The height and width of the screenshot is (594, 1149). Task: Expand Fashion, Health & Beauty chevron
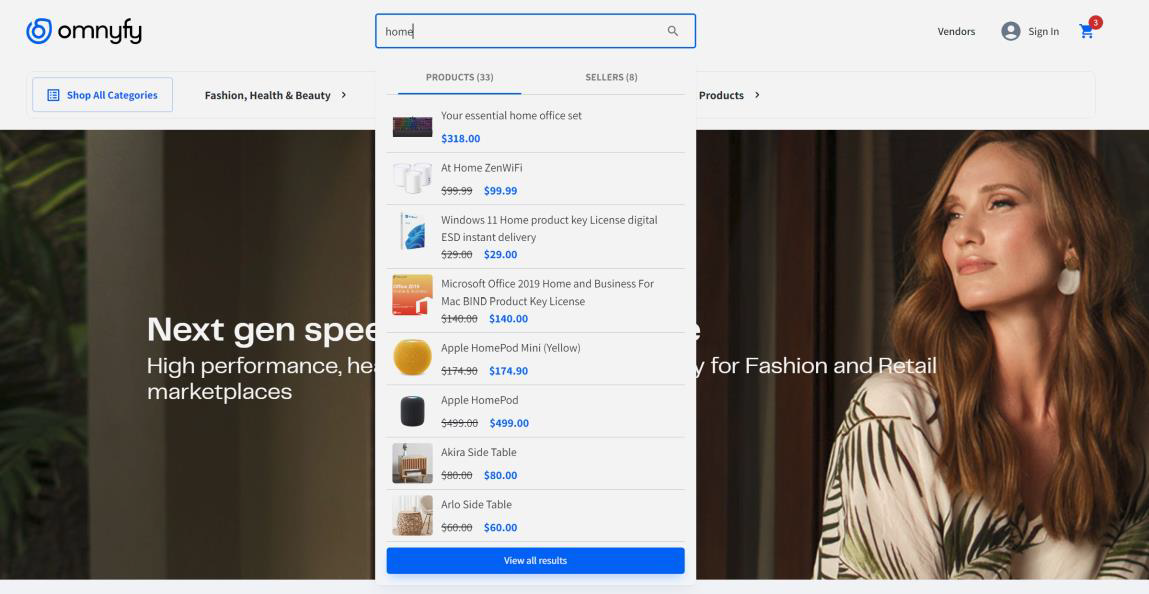click(344, 95)
